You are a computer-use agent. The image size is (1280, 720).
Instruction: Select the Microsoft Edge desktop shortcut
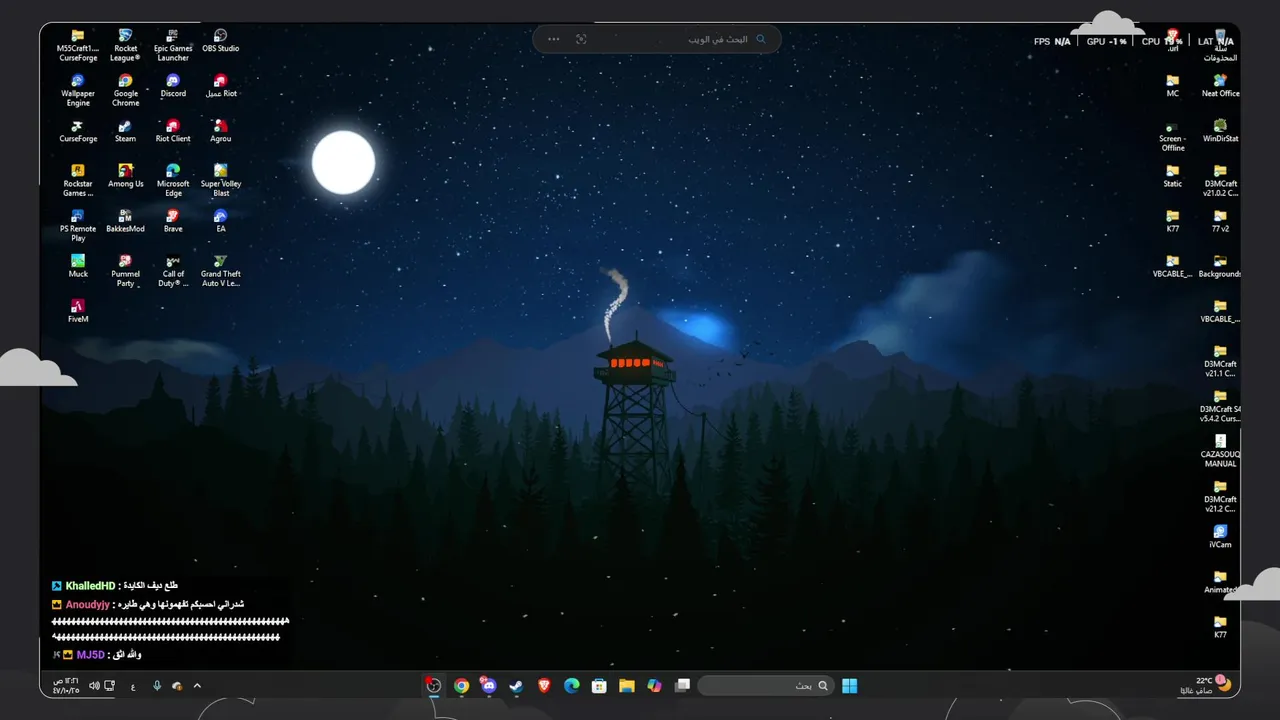coord(173,181)
